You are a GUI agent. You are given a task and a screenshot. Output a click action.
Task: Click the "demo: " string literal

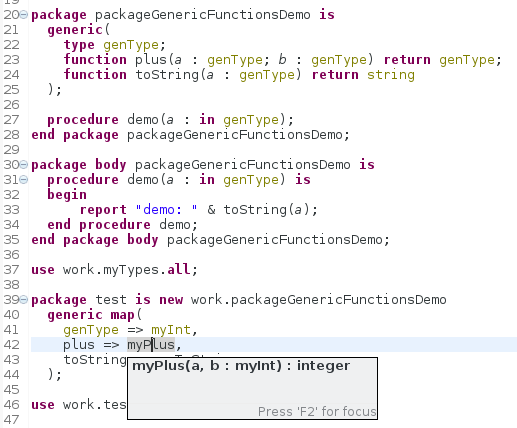point(166,210)
